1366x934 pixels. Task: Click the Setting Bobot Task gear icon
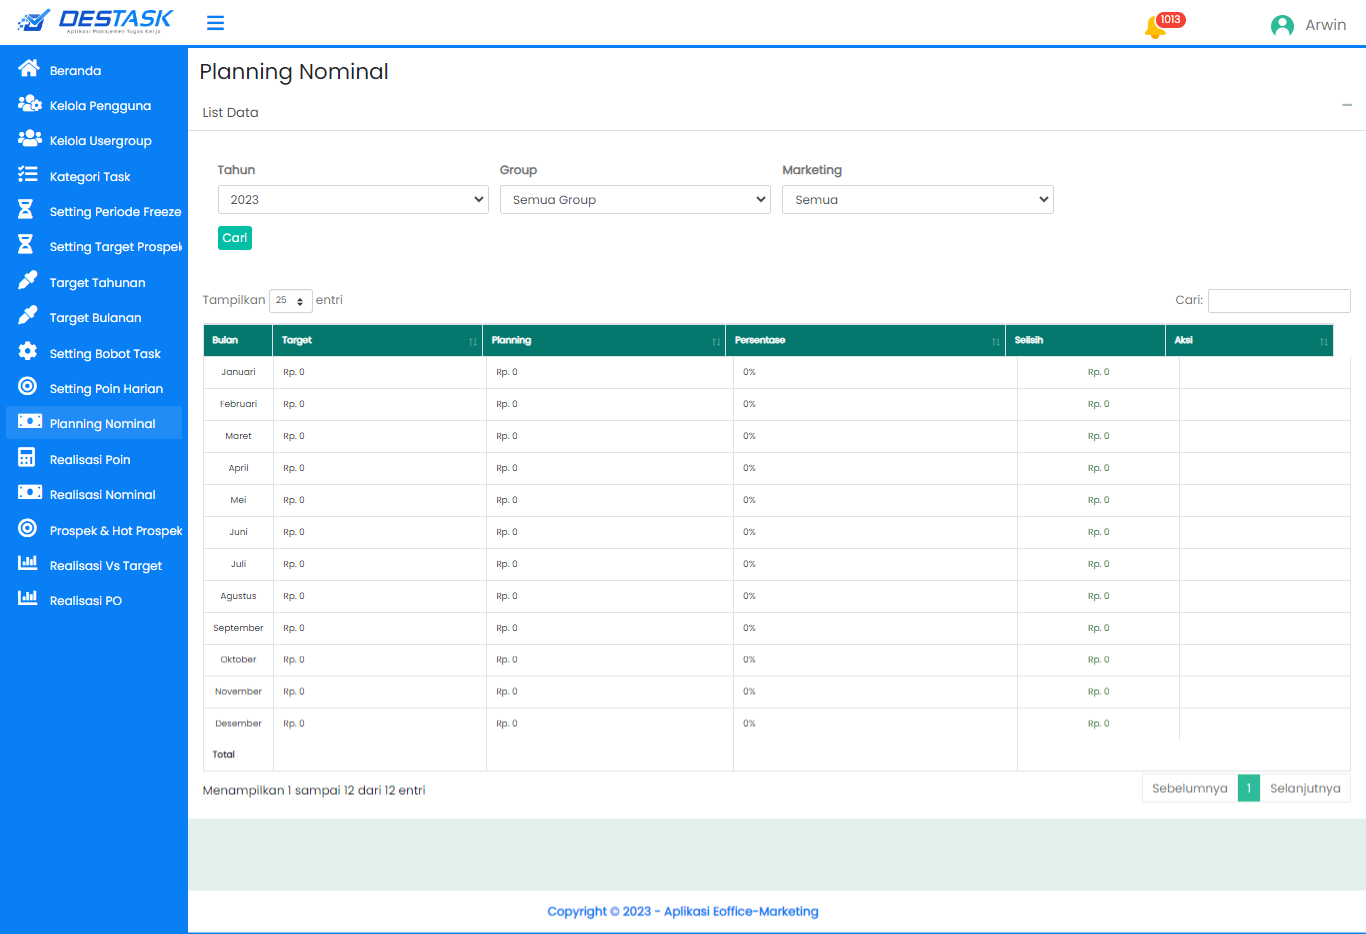pos(28,352)
